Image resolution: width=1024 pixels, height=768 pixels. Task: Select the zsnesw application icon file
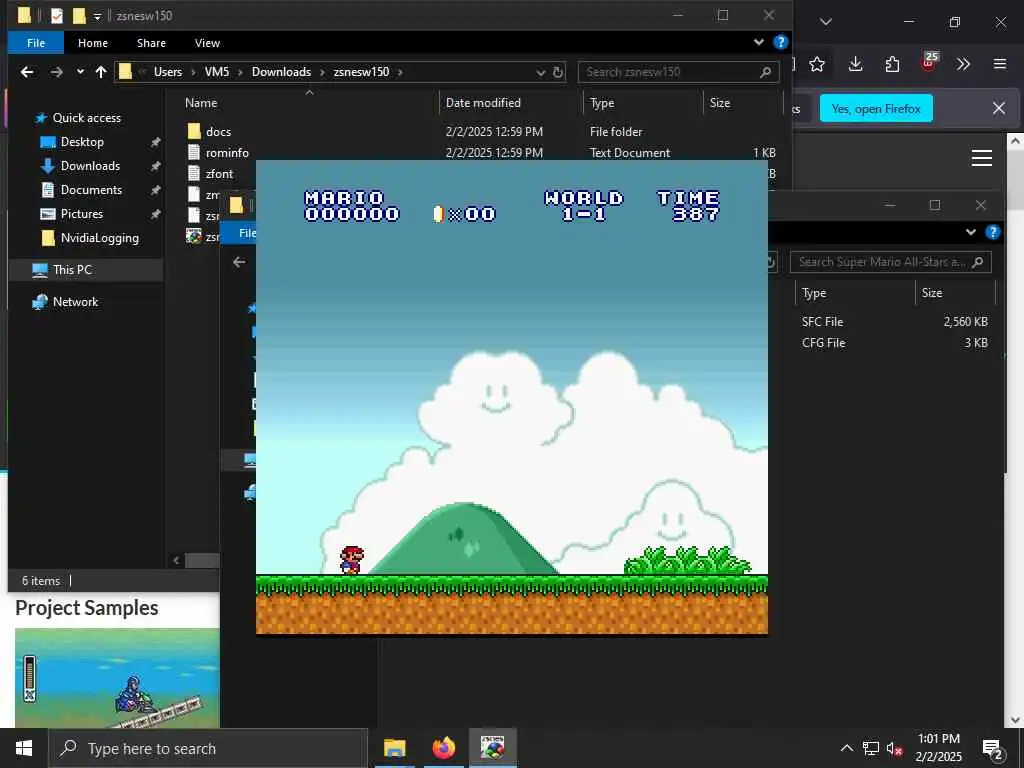pos(193,236)
